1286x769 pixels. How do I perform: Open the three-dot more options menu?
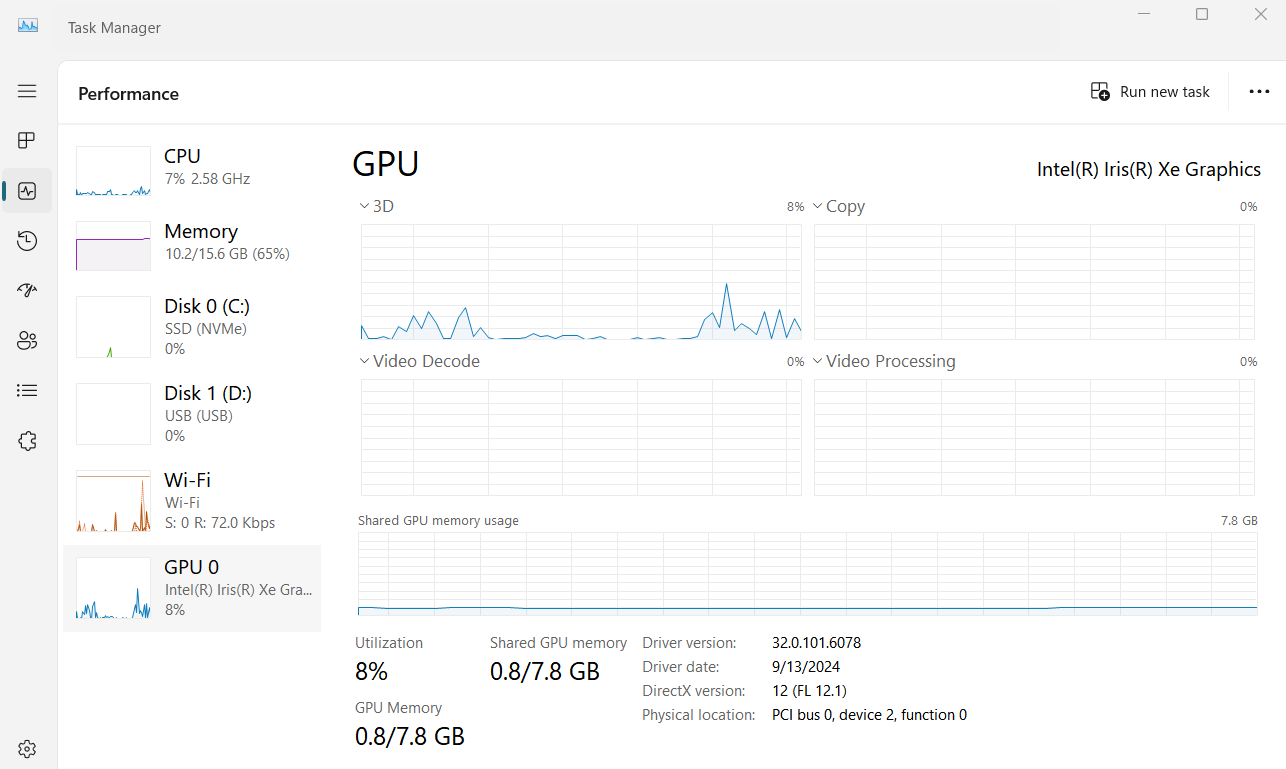point(1259,92)
